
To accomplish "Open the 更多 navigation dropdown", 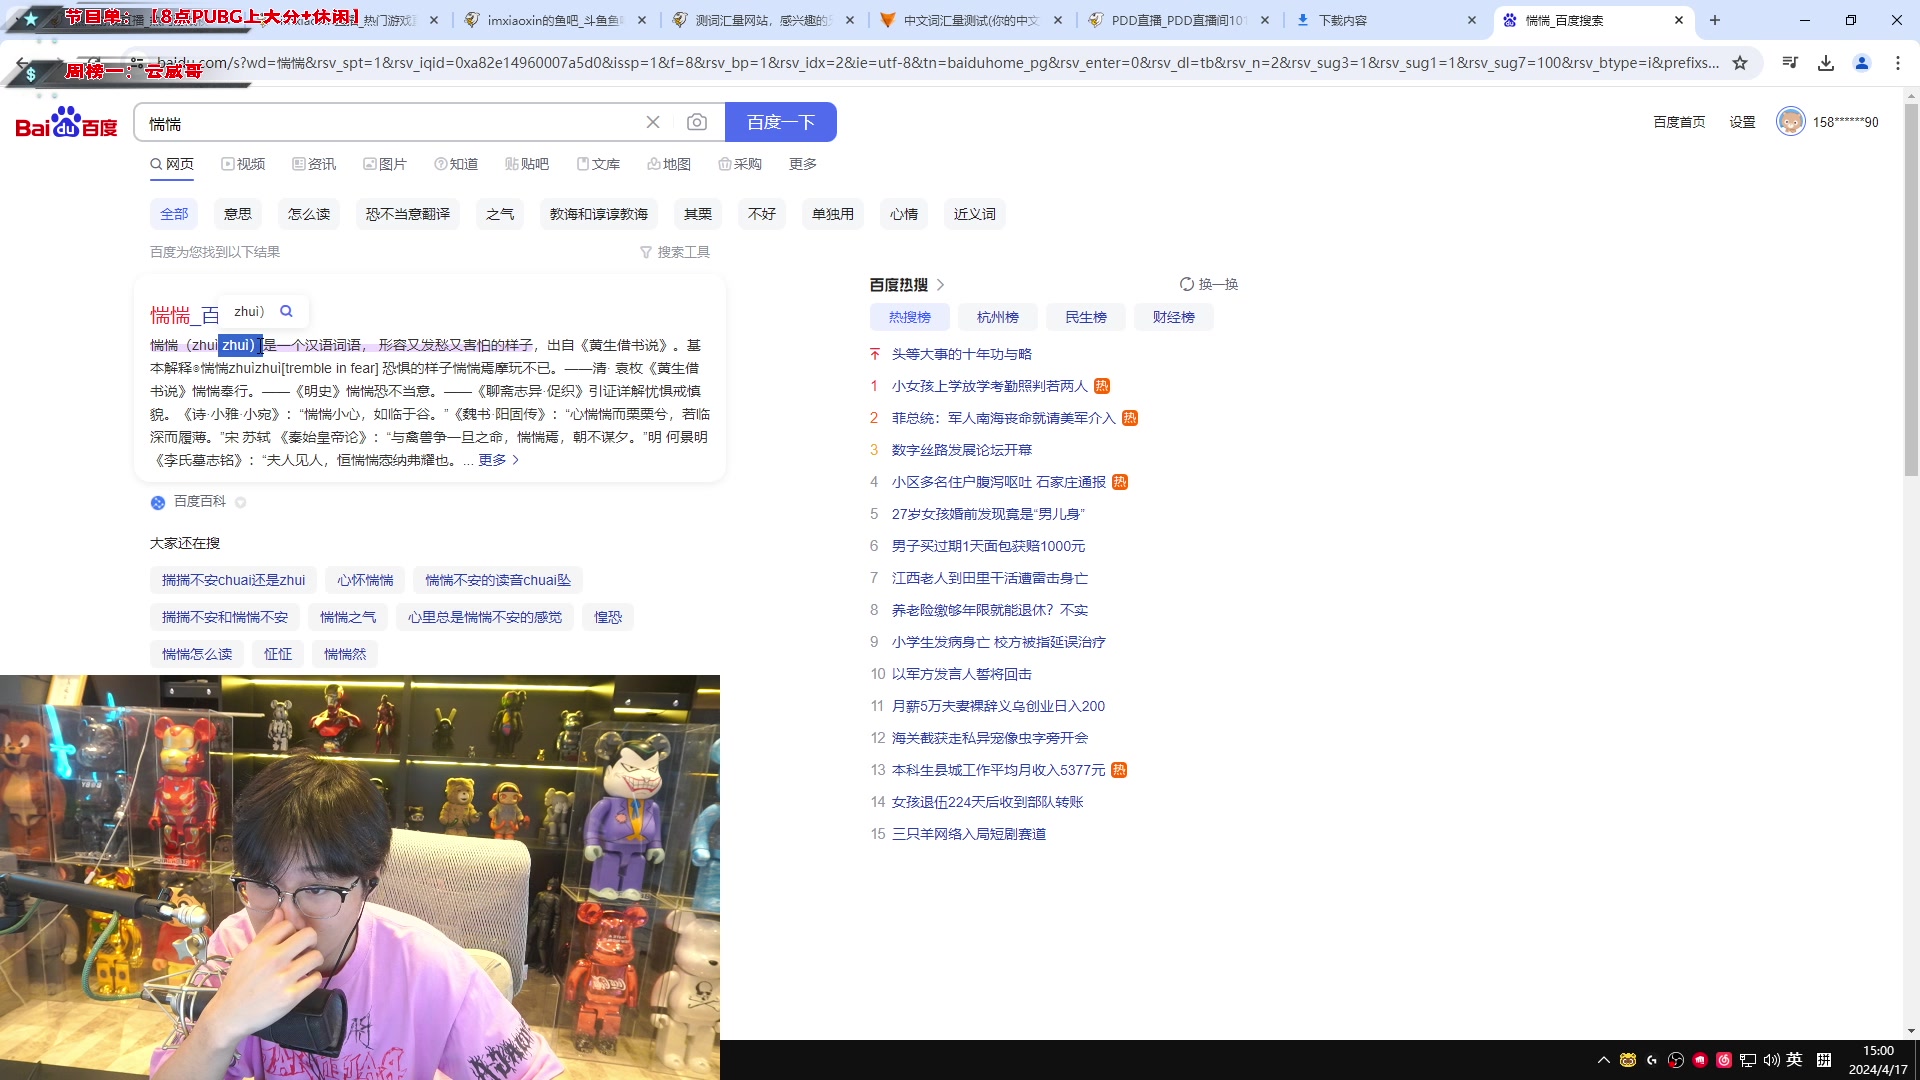I will [x=801, y=163].
